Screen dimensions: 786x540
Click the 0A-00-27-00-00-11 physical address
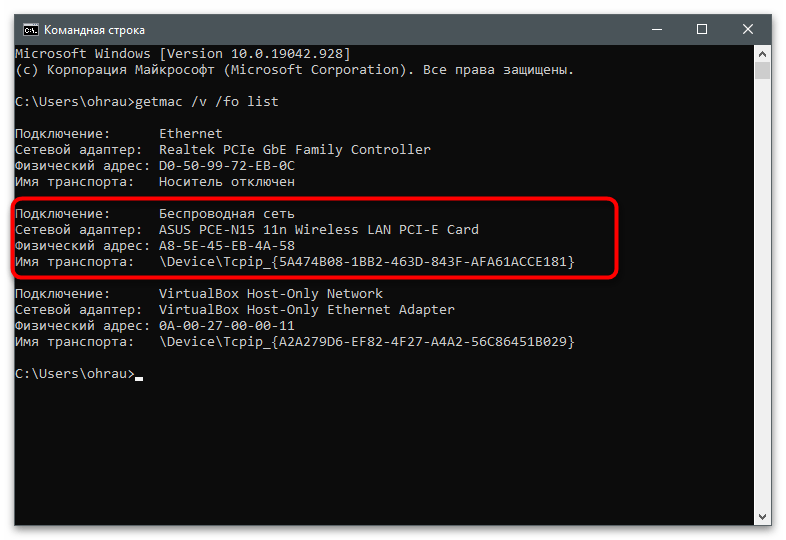227,326
